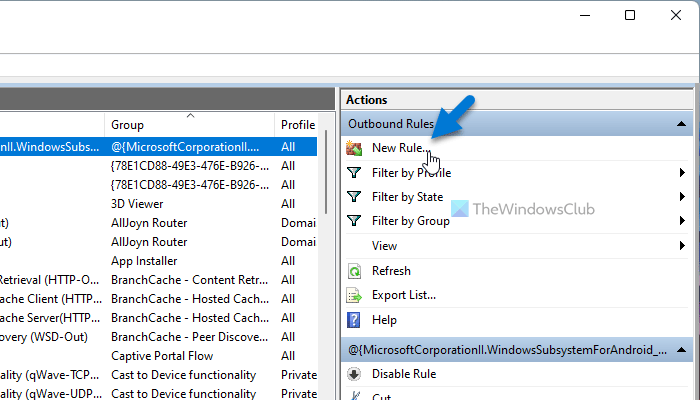Choose Refresh in the Actions pane
The image size is (700, 400).
391,271
